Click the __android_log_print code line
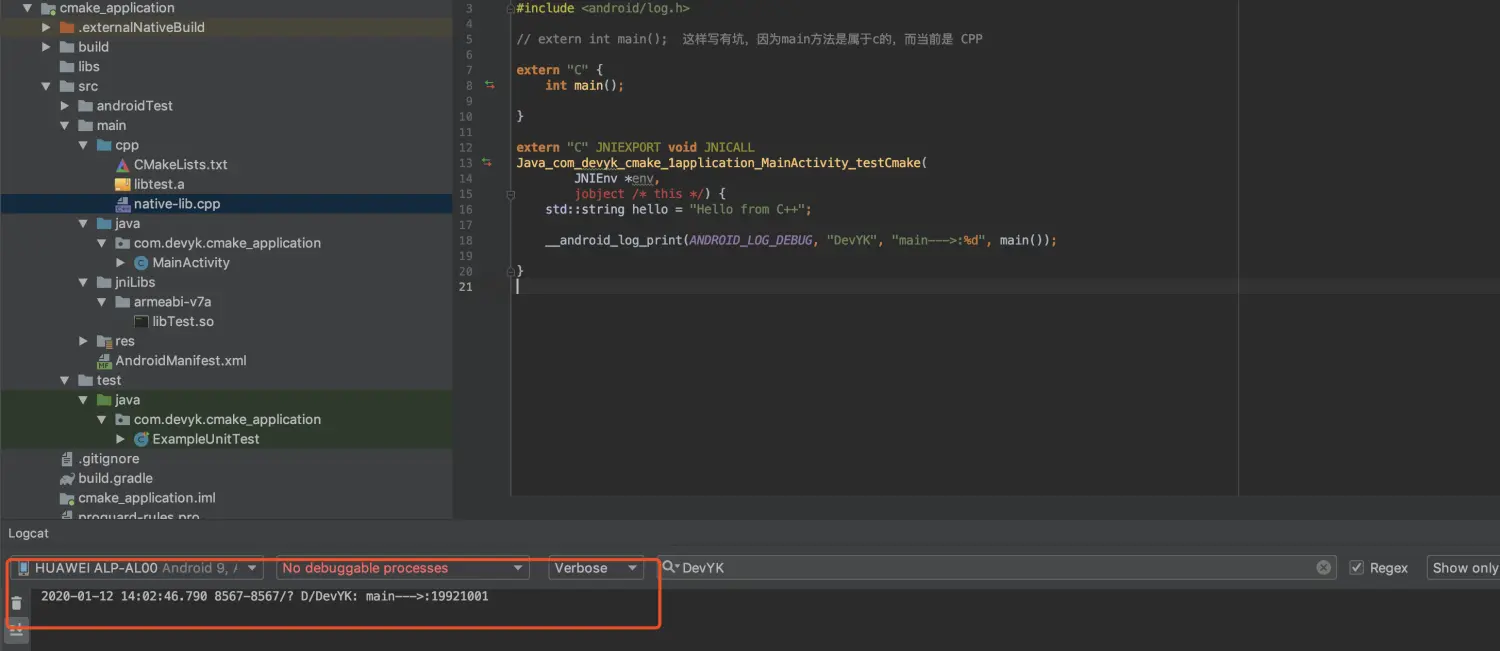The height and width of the screenshot is (651, 1500). coord(801,241)
